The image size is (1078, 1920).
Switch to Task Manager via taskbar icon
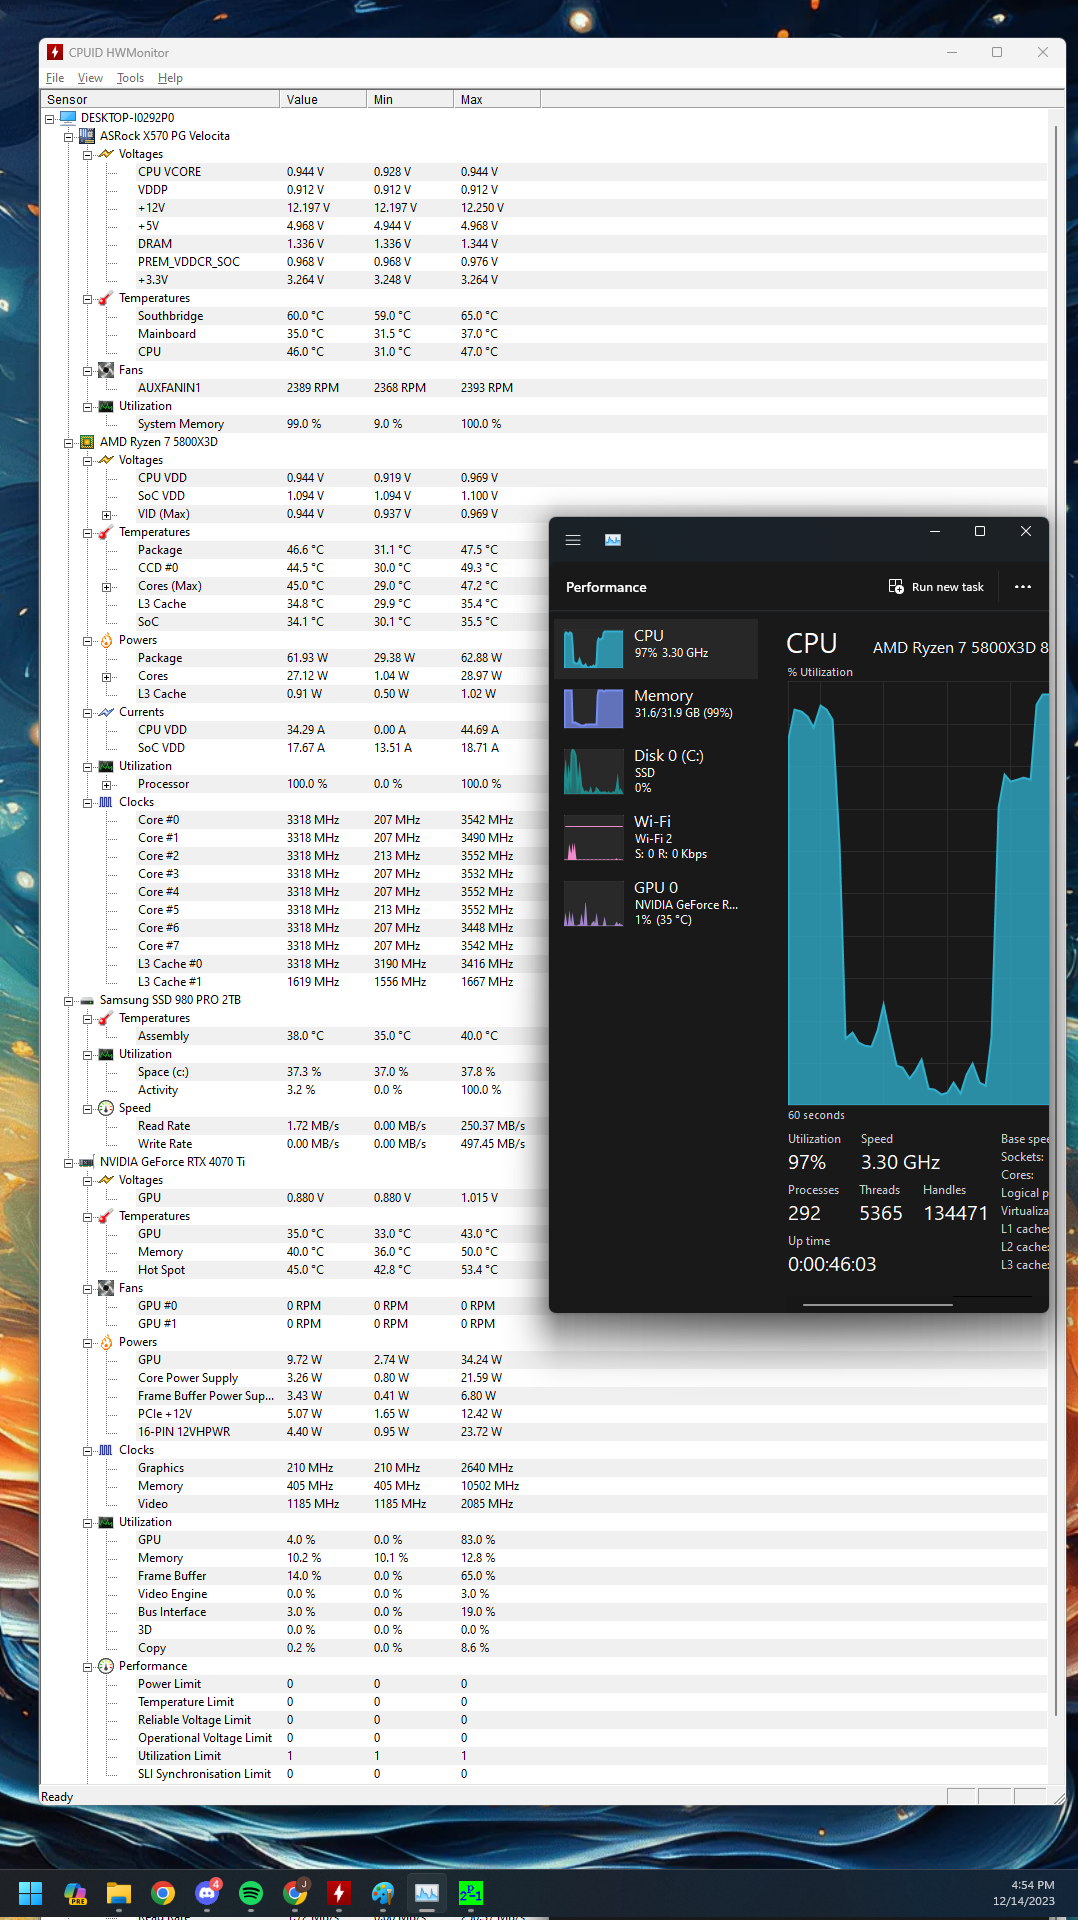[427, 1893]
